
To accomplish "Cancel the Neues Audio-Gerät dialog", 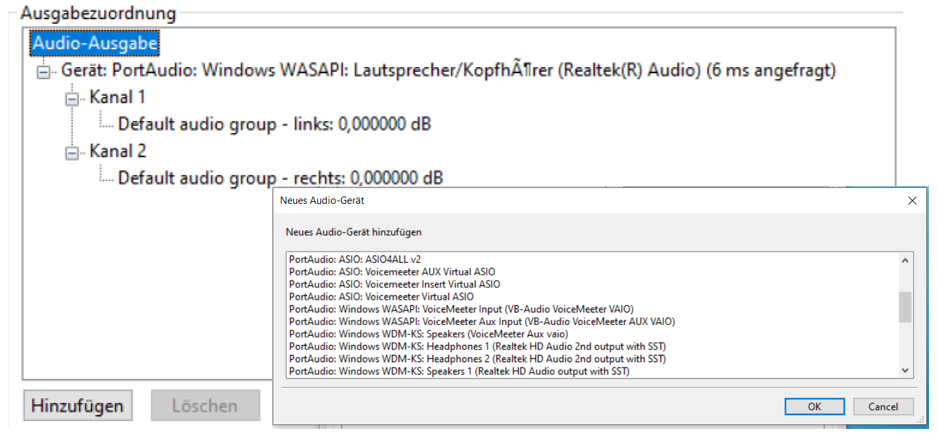I will (x=883, y=407).
